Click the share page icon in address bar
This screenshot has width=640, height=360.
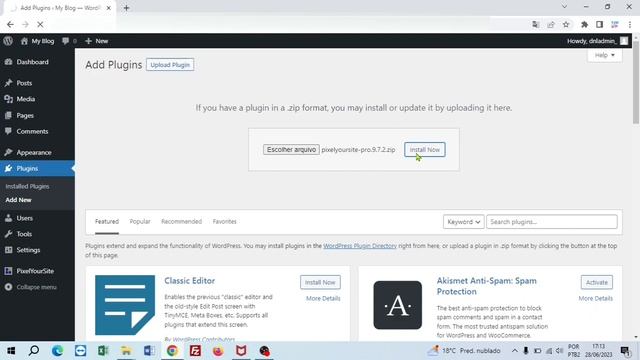click(x=551, y=24)
